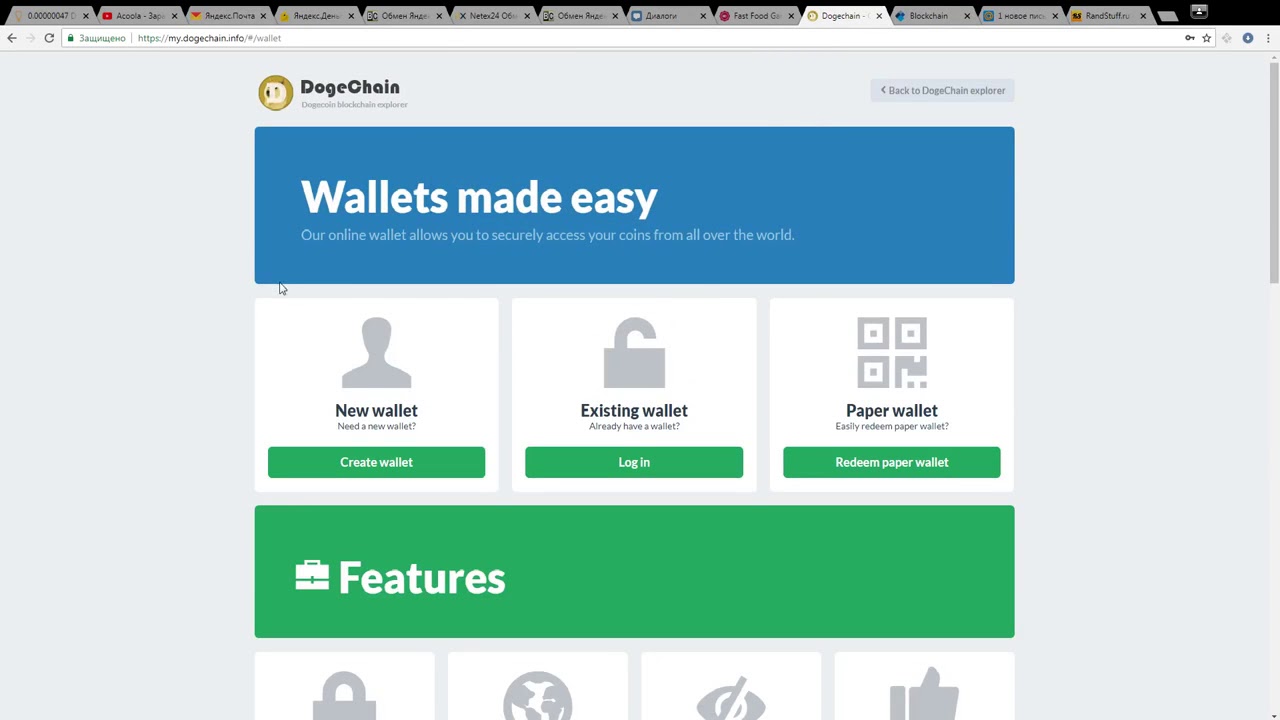Click the thumbs-up feature icon

point(924,694)
